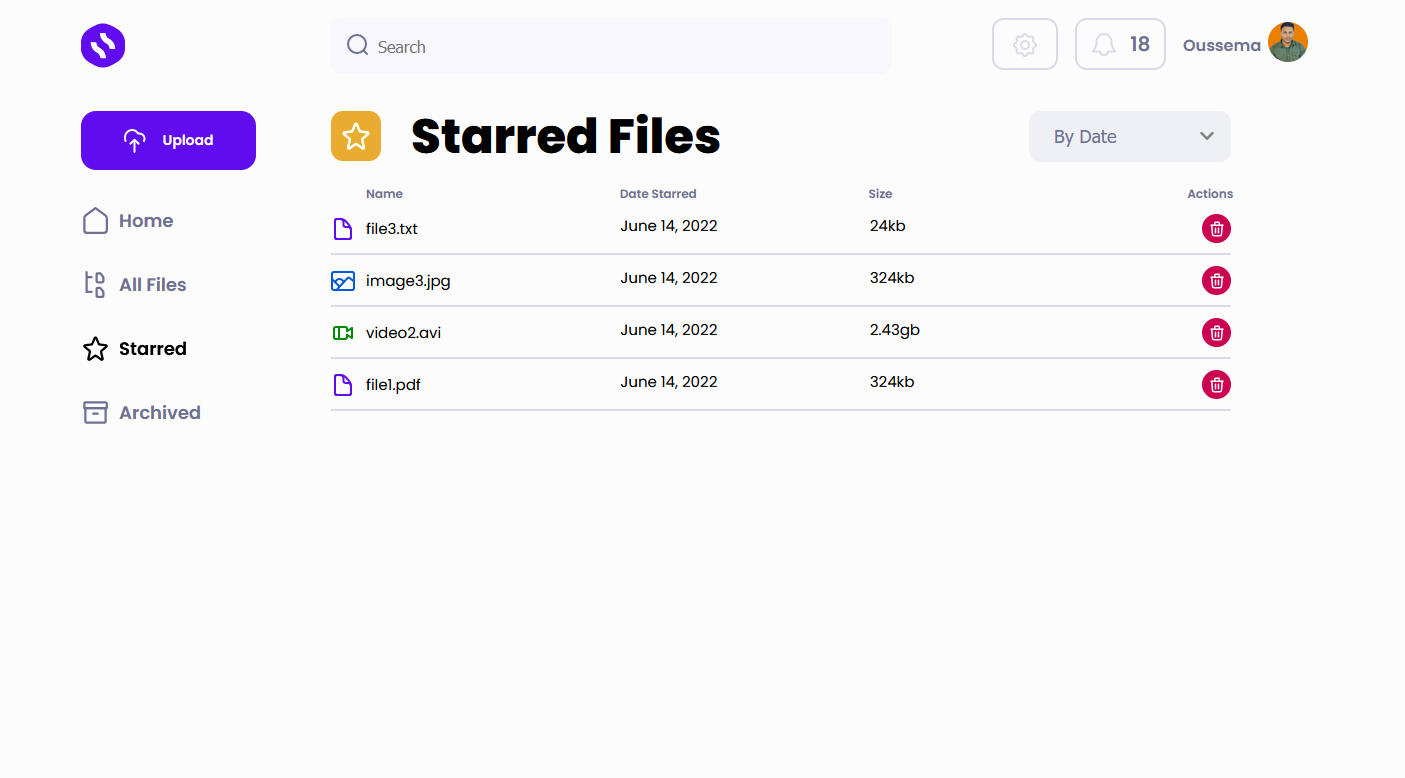Click the Starred Files heading
The height and width of the screenshot is (778, 1405).
click(x=566, y=136)
